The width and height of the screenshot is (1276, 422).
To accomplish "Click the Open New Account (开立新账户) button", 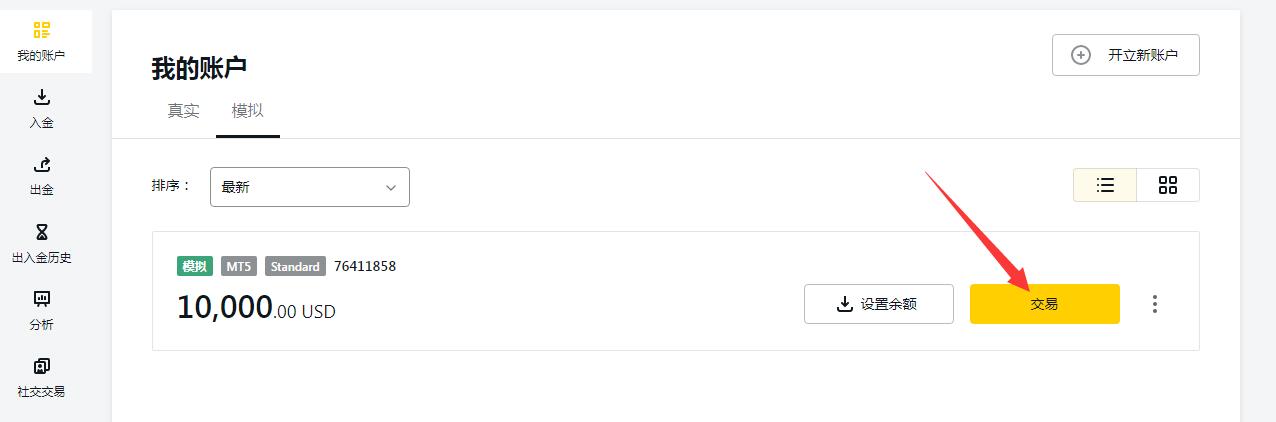I will 1125,55.
